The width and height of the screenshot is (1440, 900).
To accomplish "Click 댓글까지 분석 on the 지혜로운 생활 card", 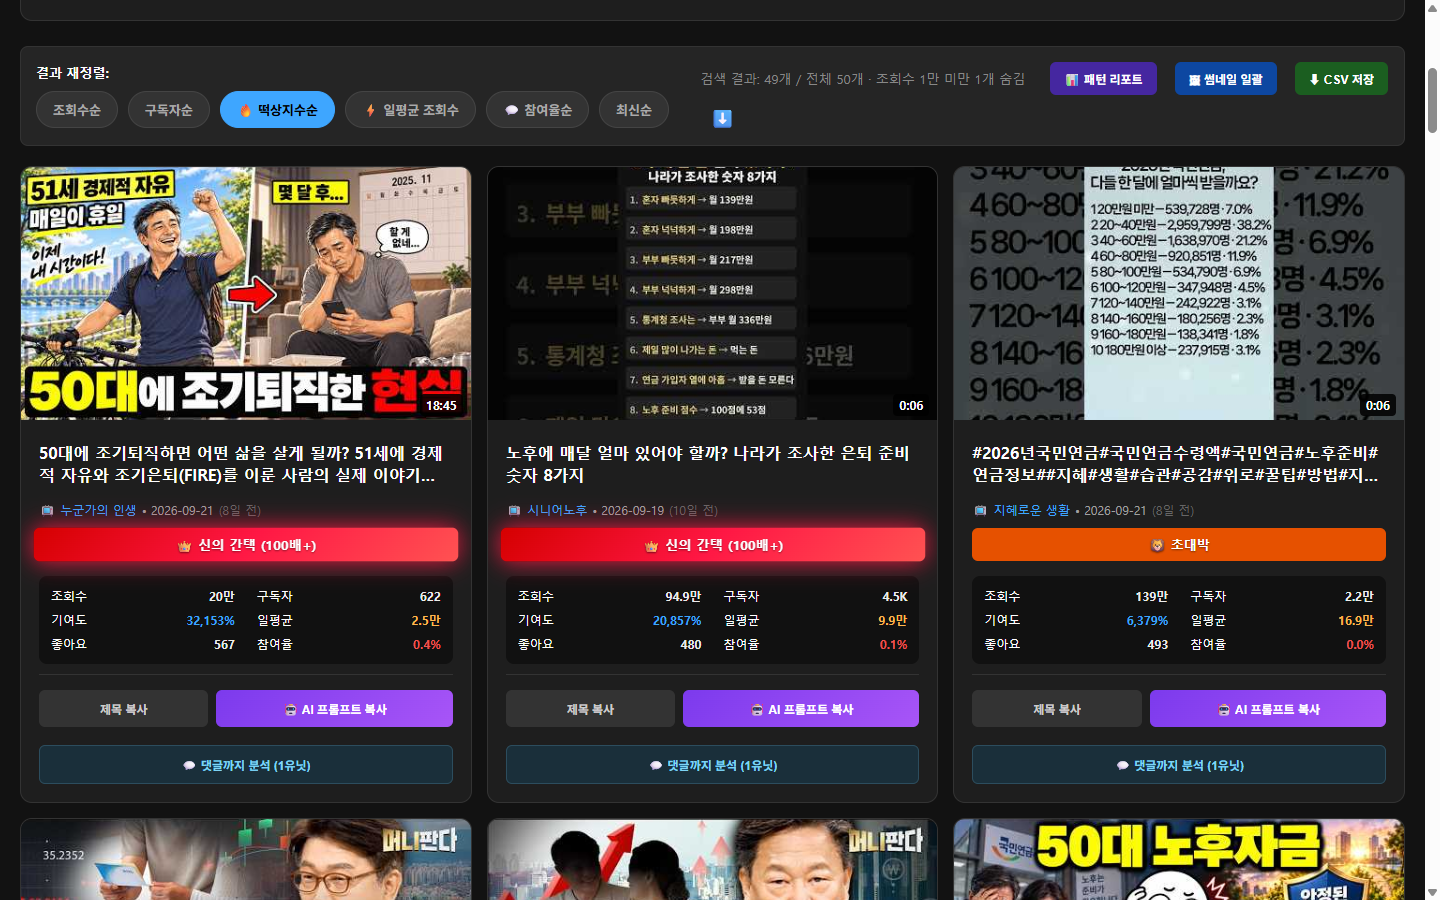I will click(1179, 765).
